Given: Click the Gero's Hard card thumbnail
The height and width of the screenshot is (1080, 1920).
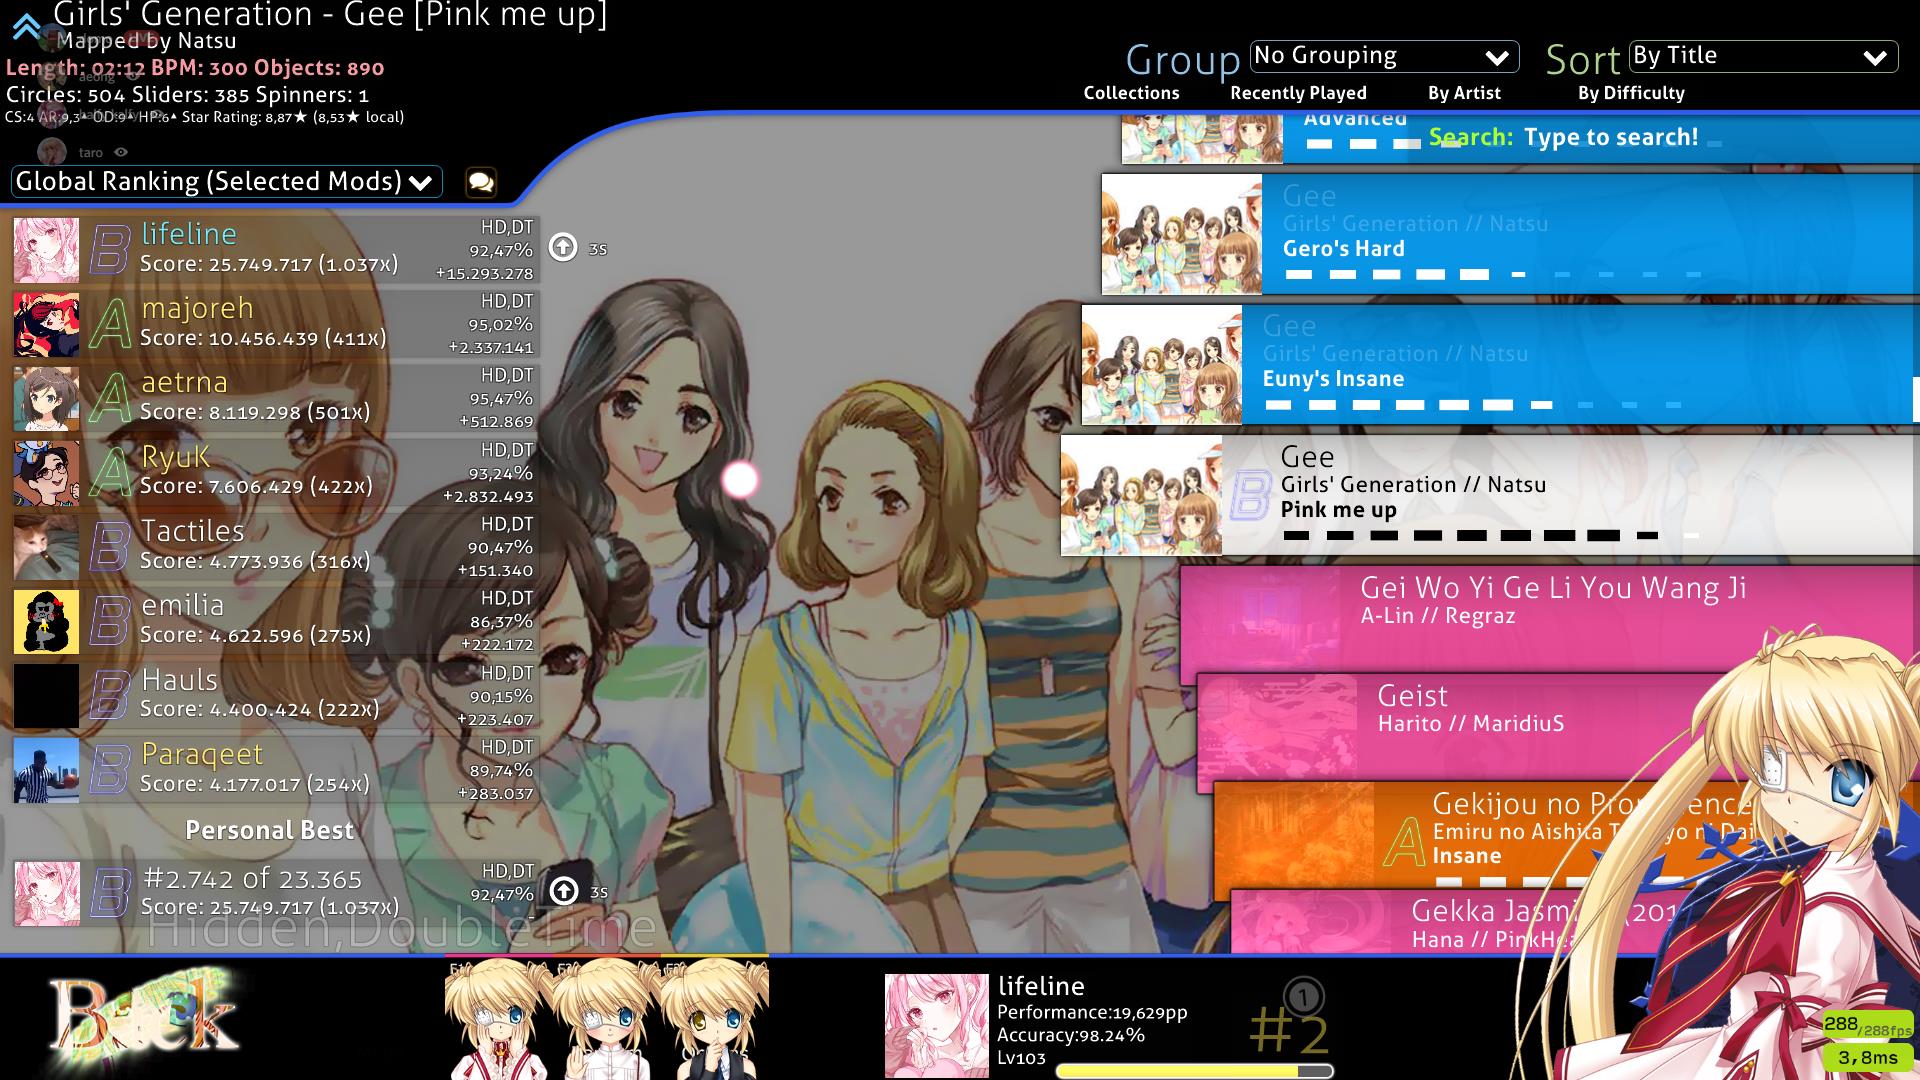Looking at the screenshot, I should coord(1182,234).
